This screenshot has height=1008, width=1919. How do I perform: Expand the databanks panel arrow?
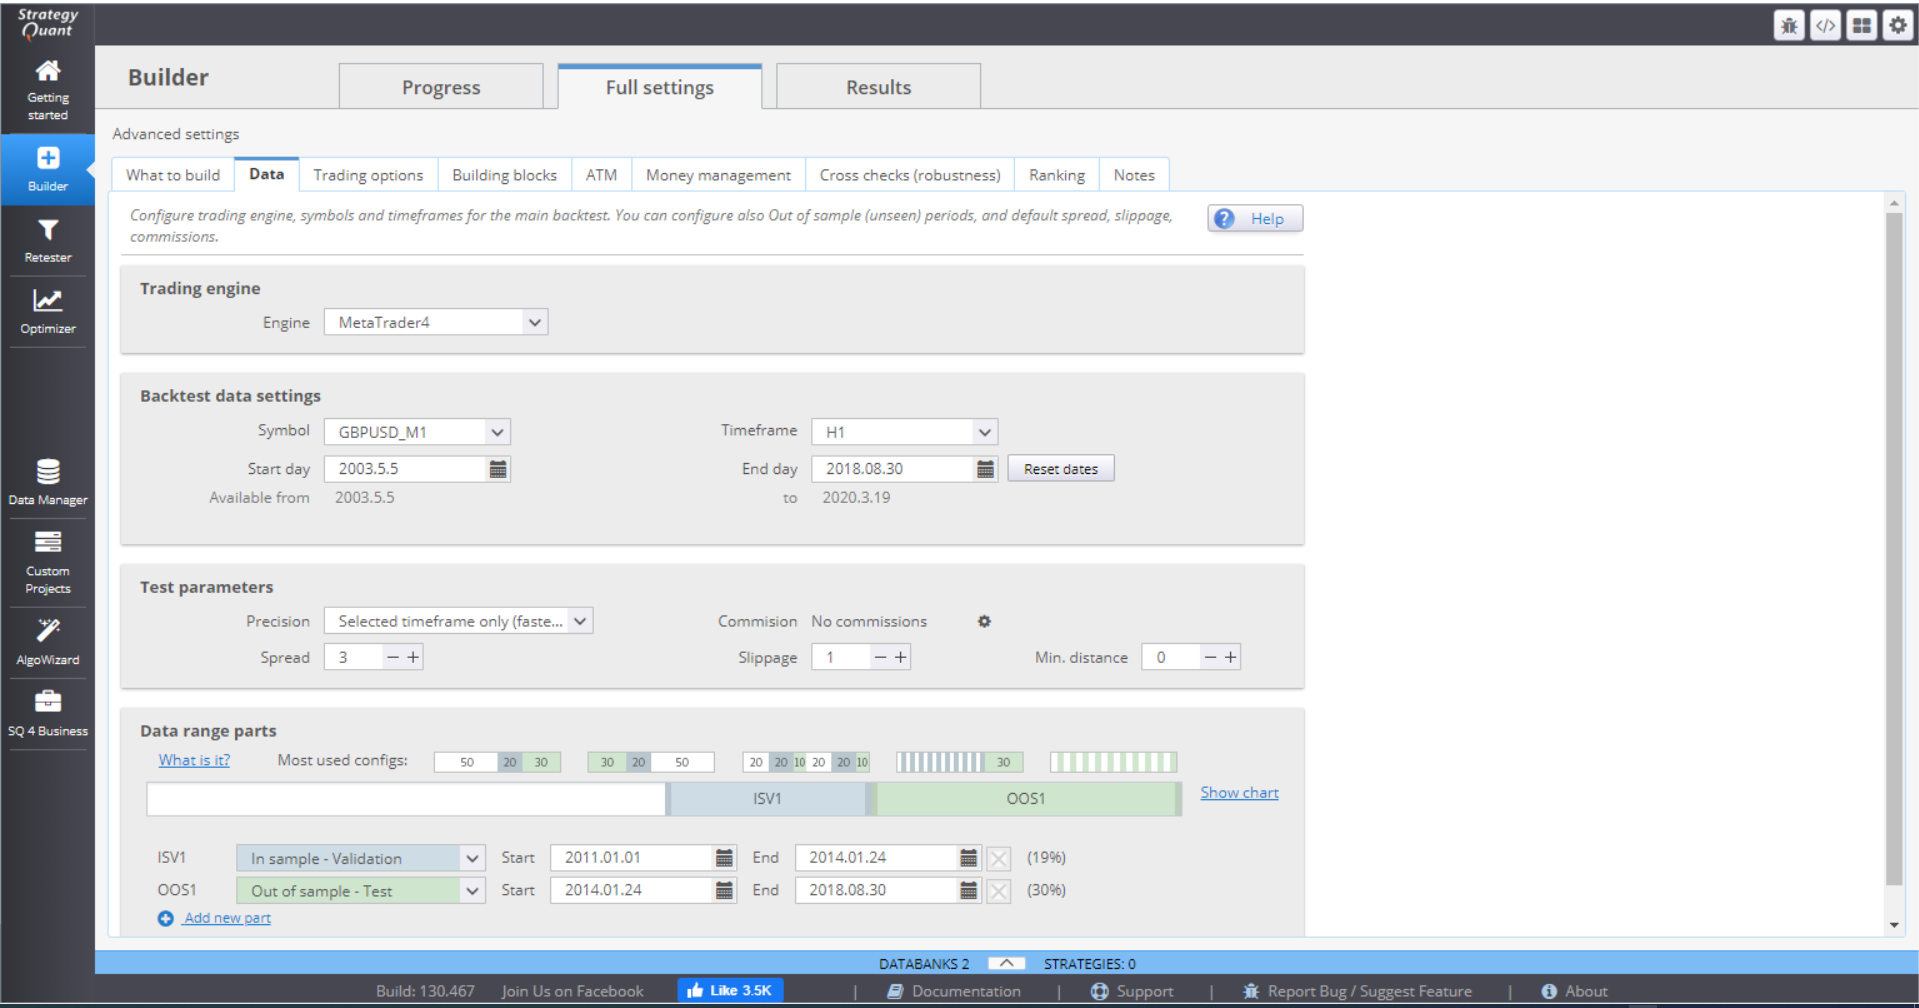(1006, 964)
